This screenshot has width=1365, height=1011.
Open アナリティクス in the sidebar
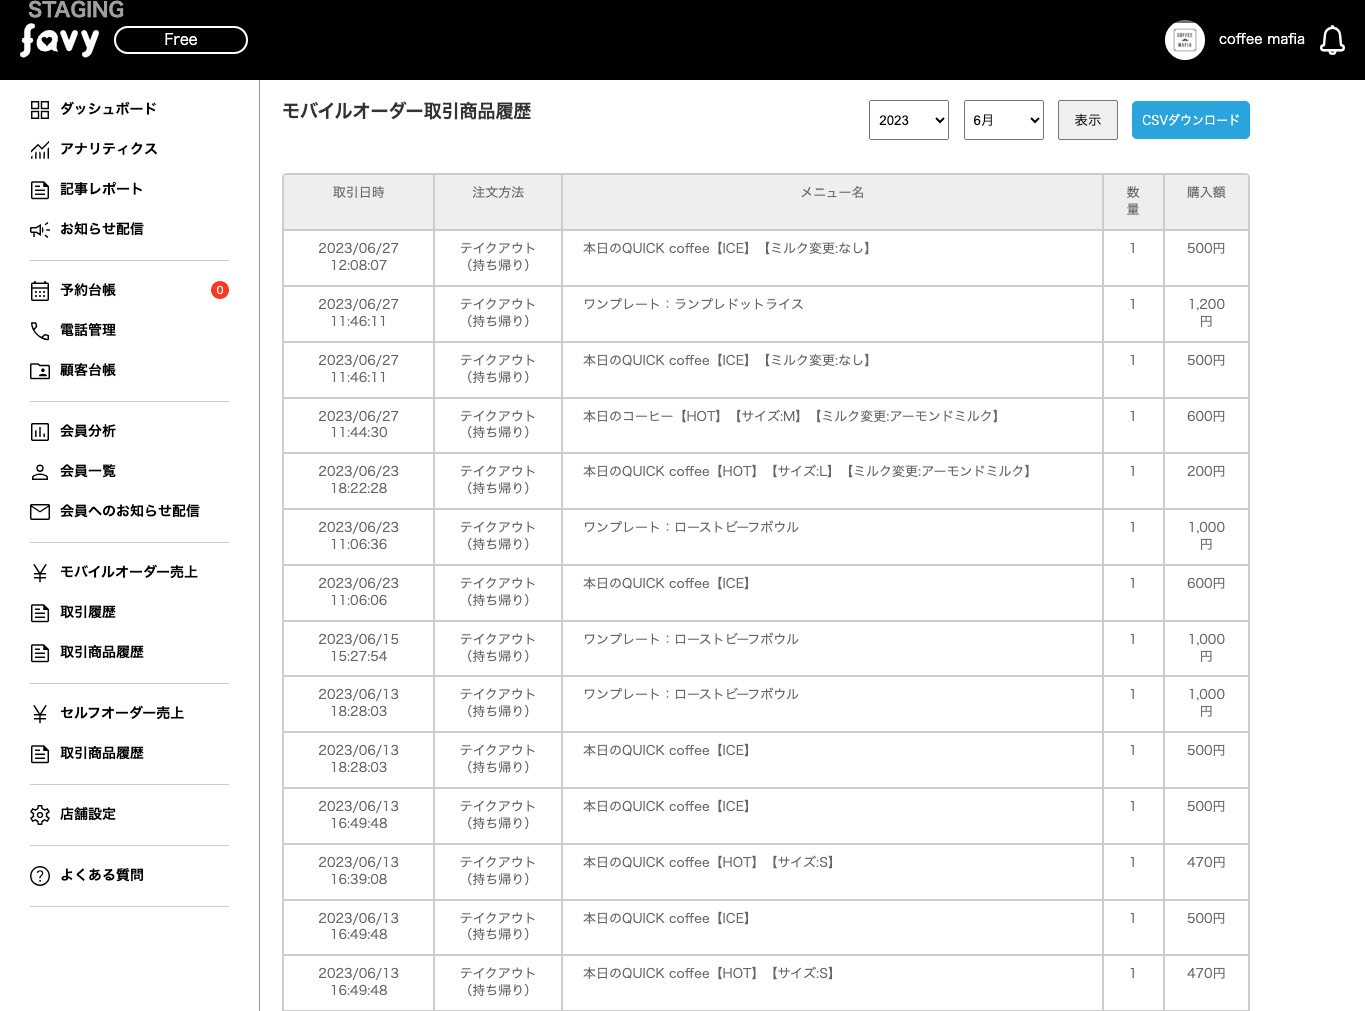109,149
